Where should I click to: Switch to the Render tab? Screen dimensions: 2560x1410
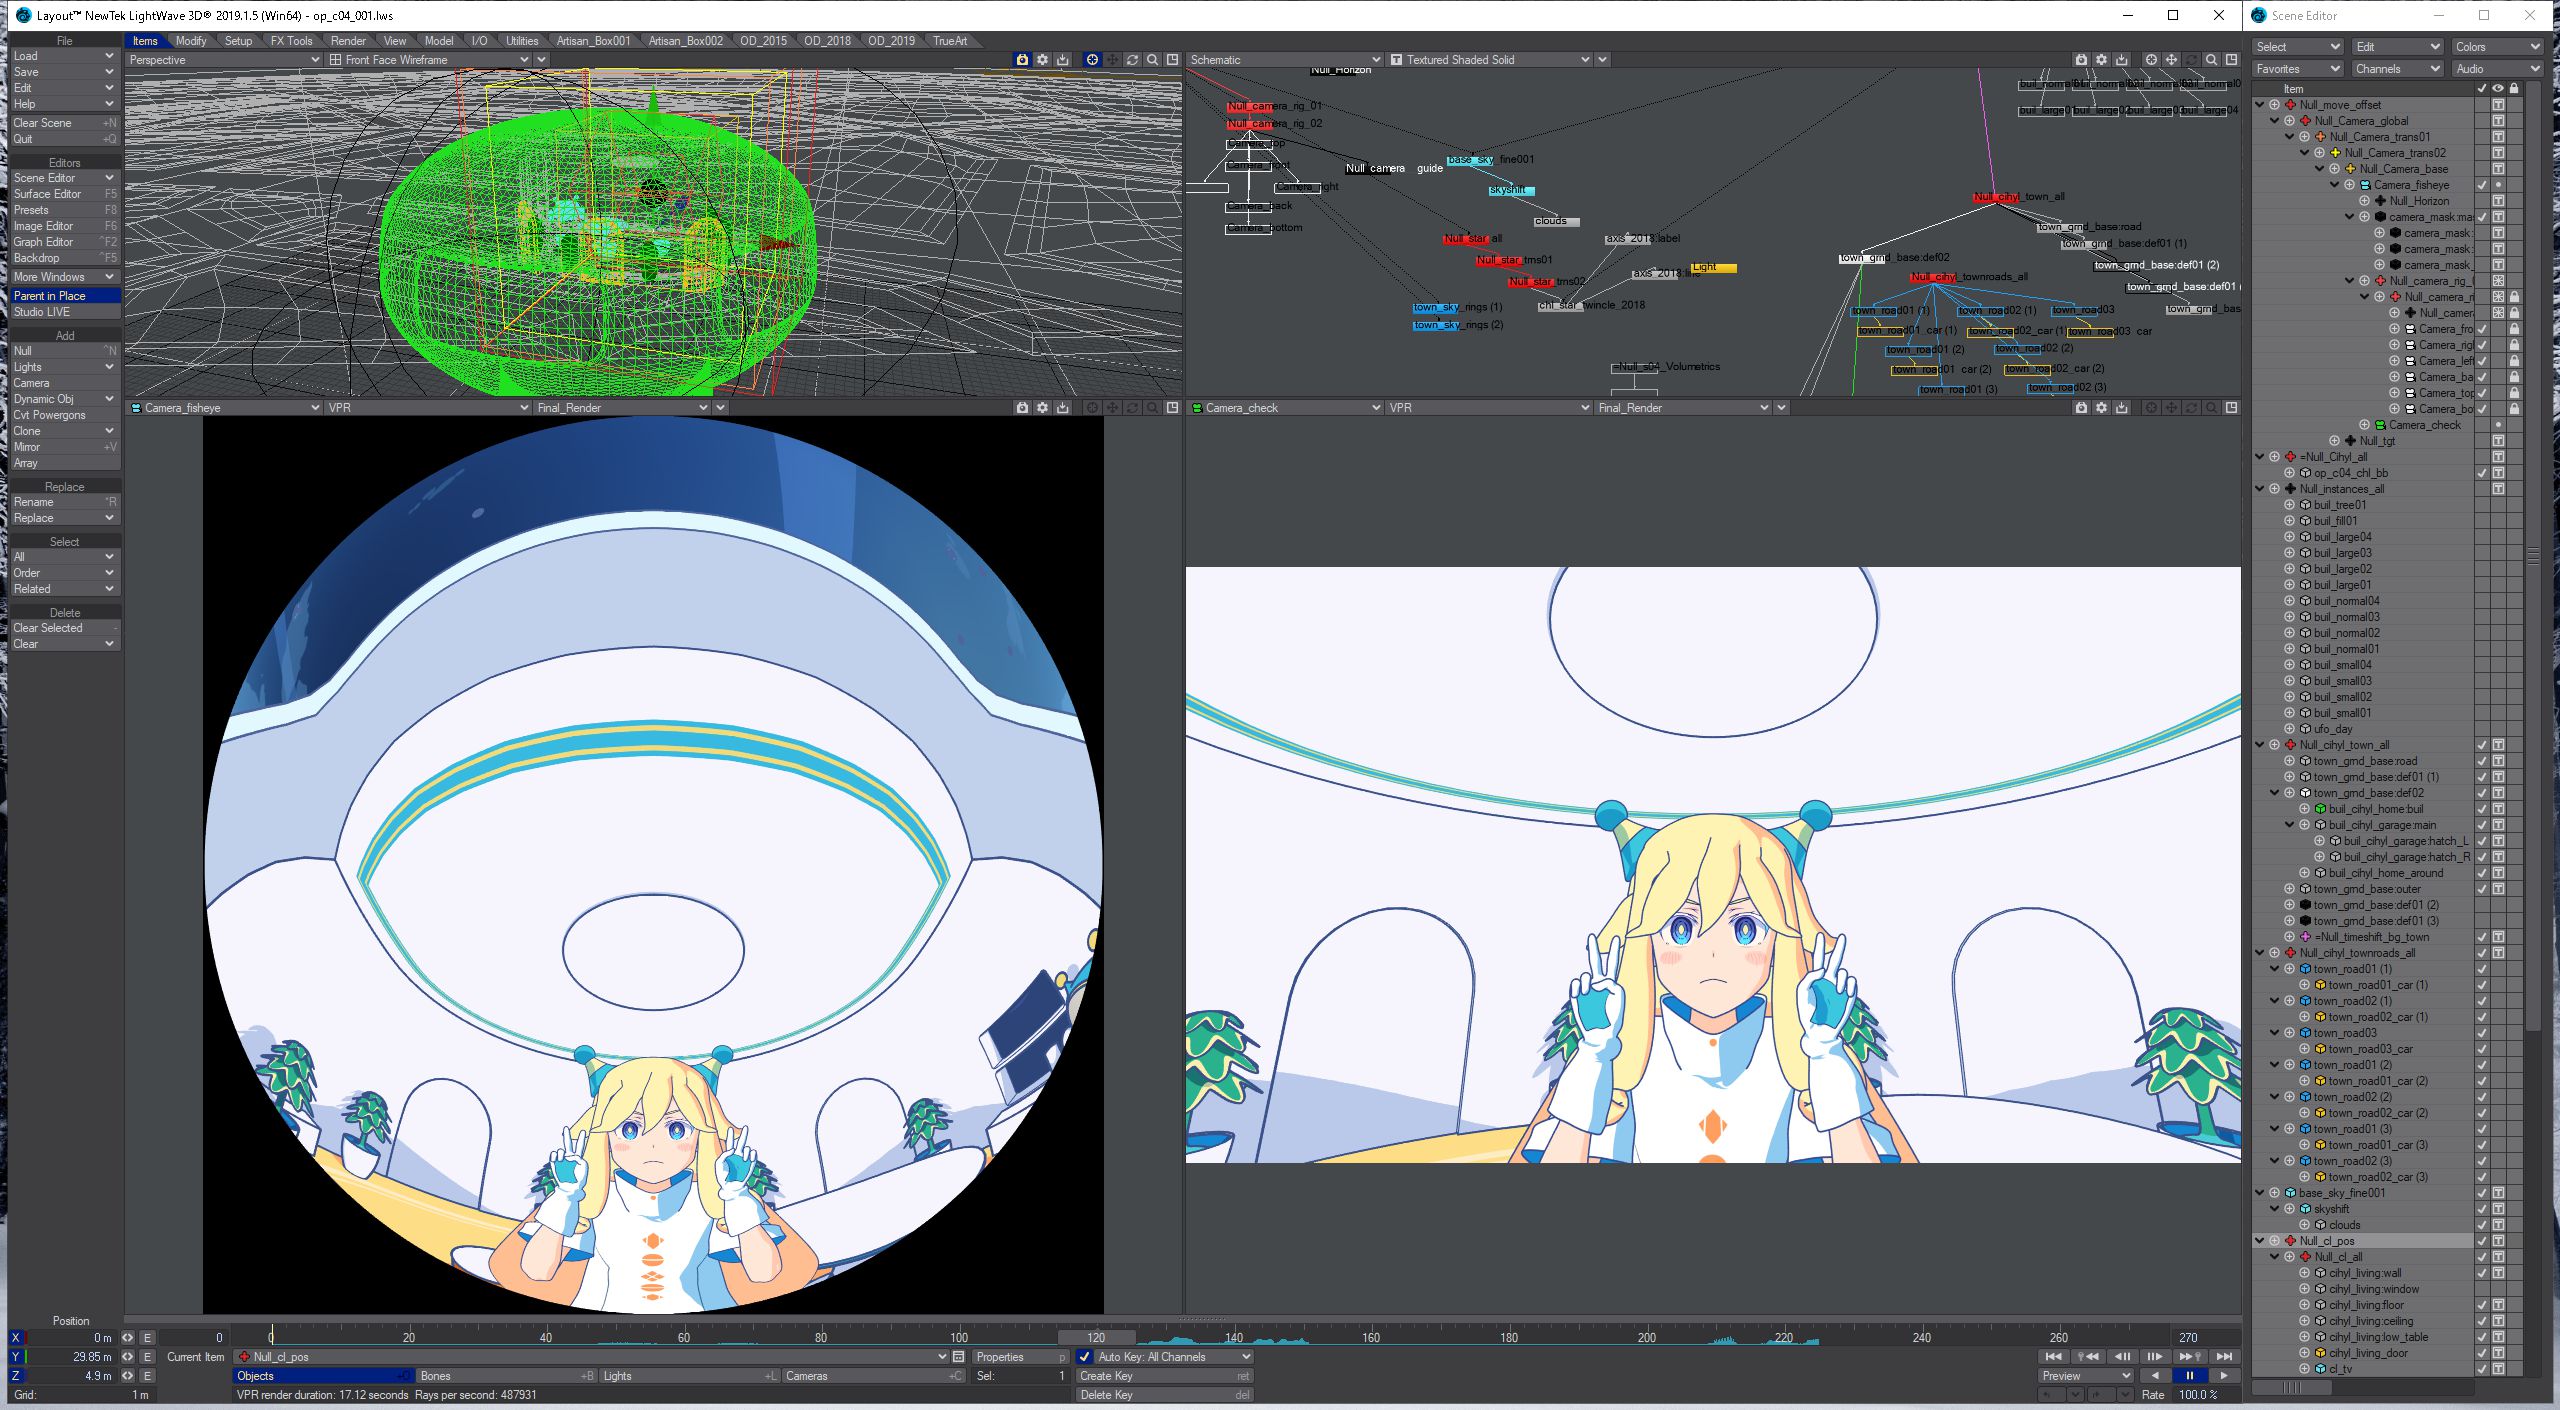(348, 41)
